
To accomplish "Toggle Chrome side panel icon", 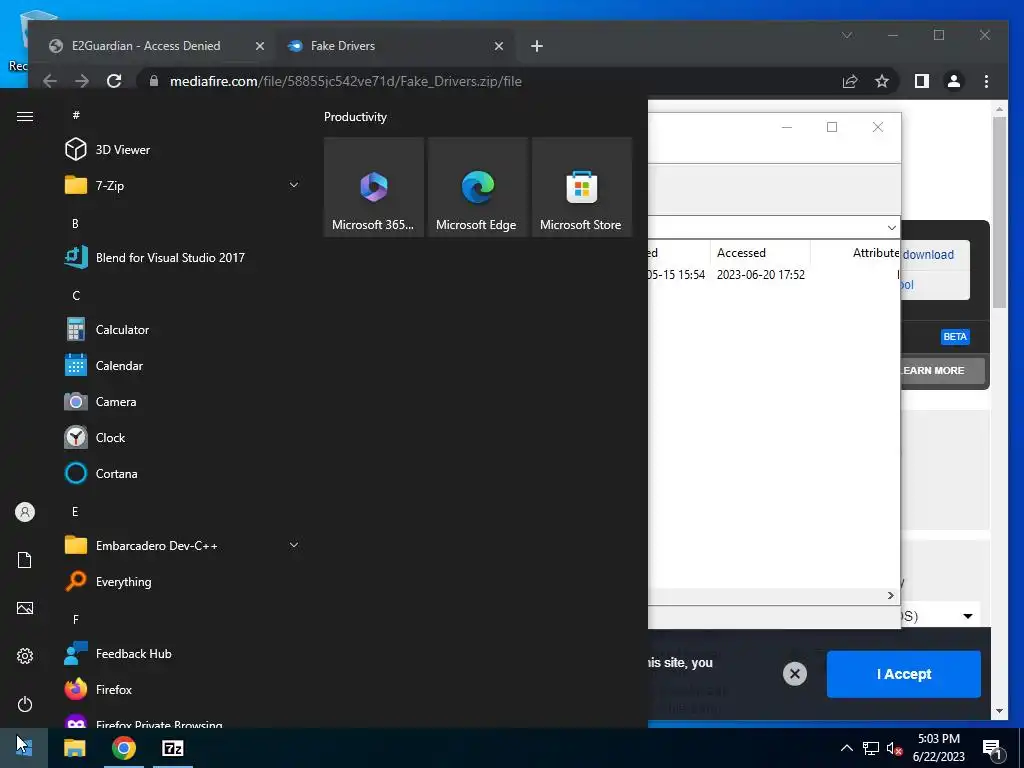I will tap(921, 81).
